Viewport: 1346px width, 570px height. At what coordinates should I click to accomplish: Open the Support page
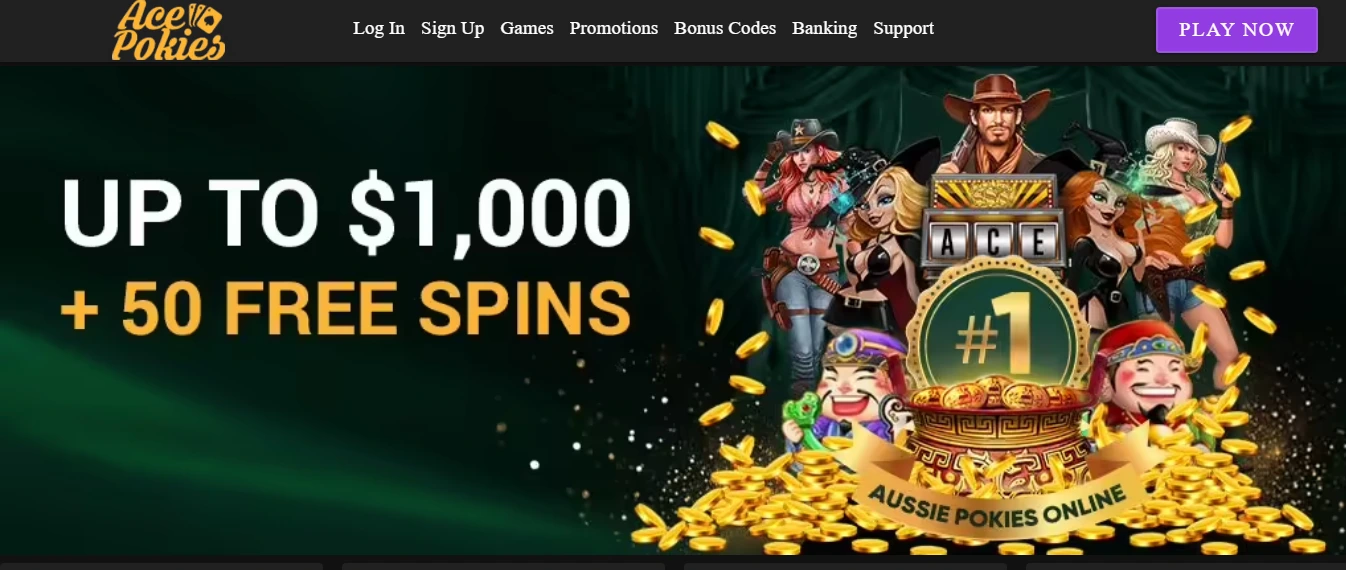click(903, 29)
